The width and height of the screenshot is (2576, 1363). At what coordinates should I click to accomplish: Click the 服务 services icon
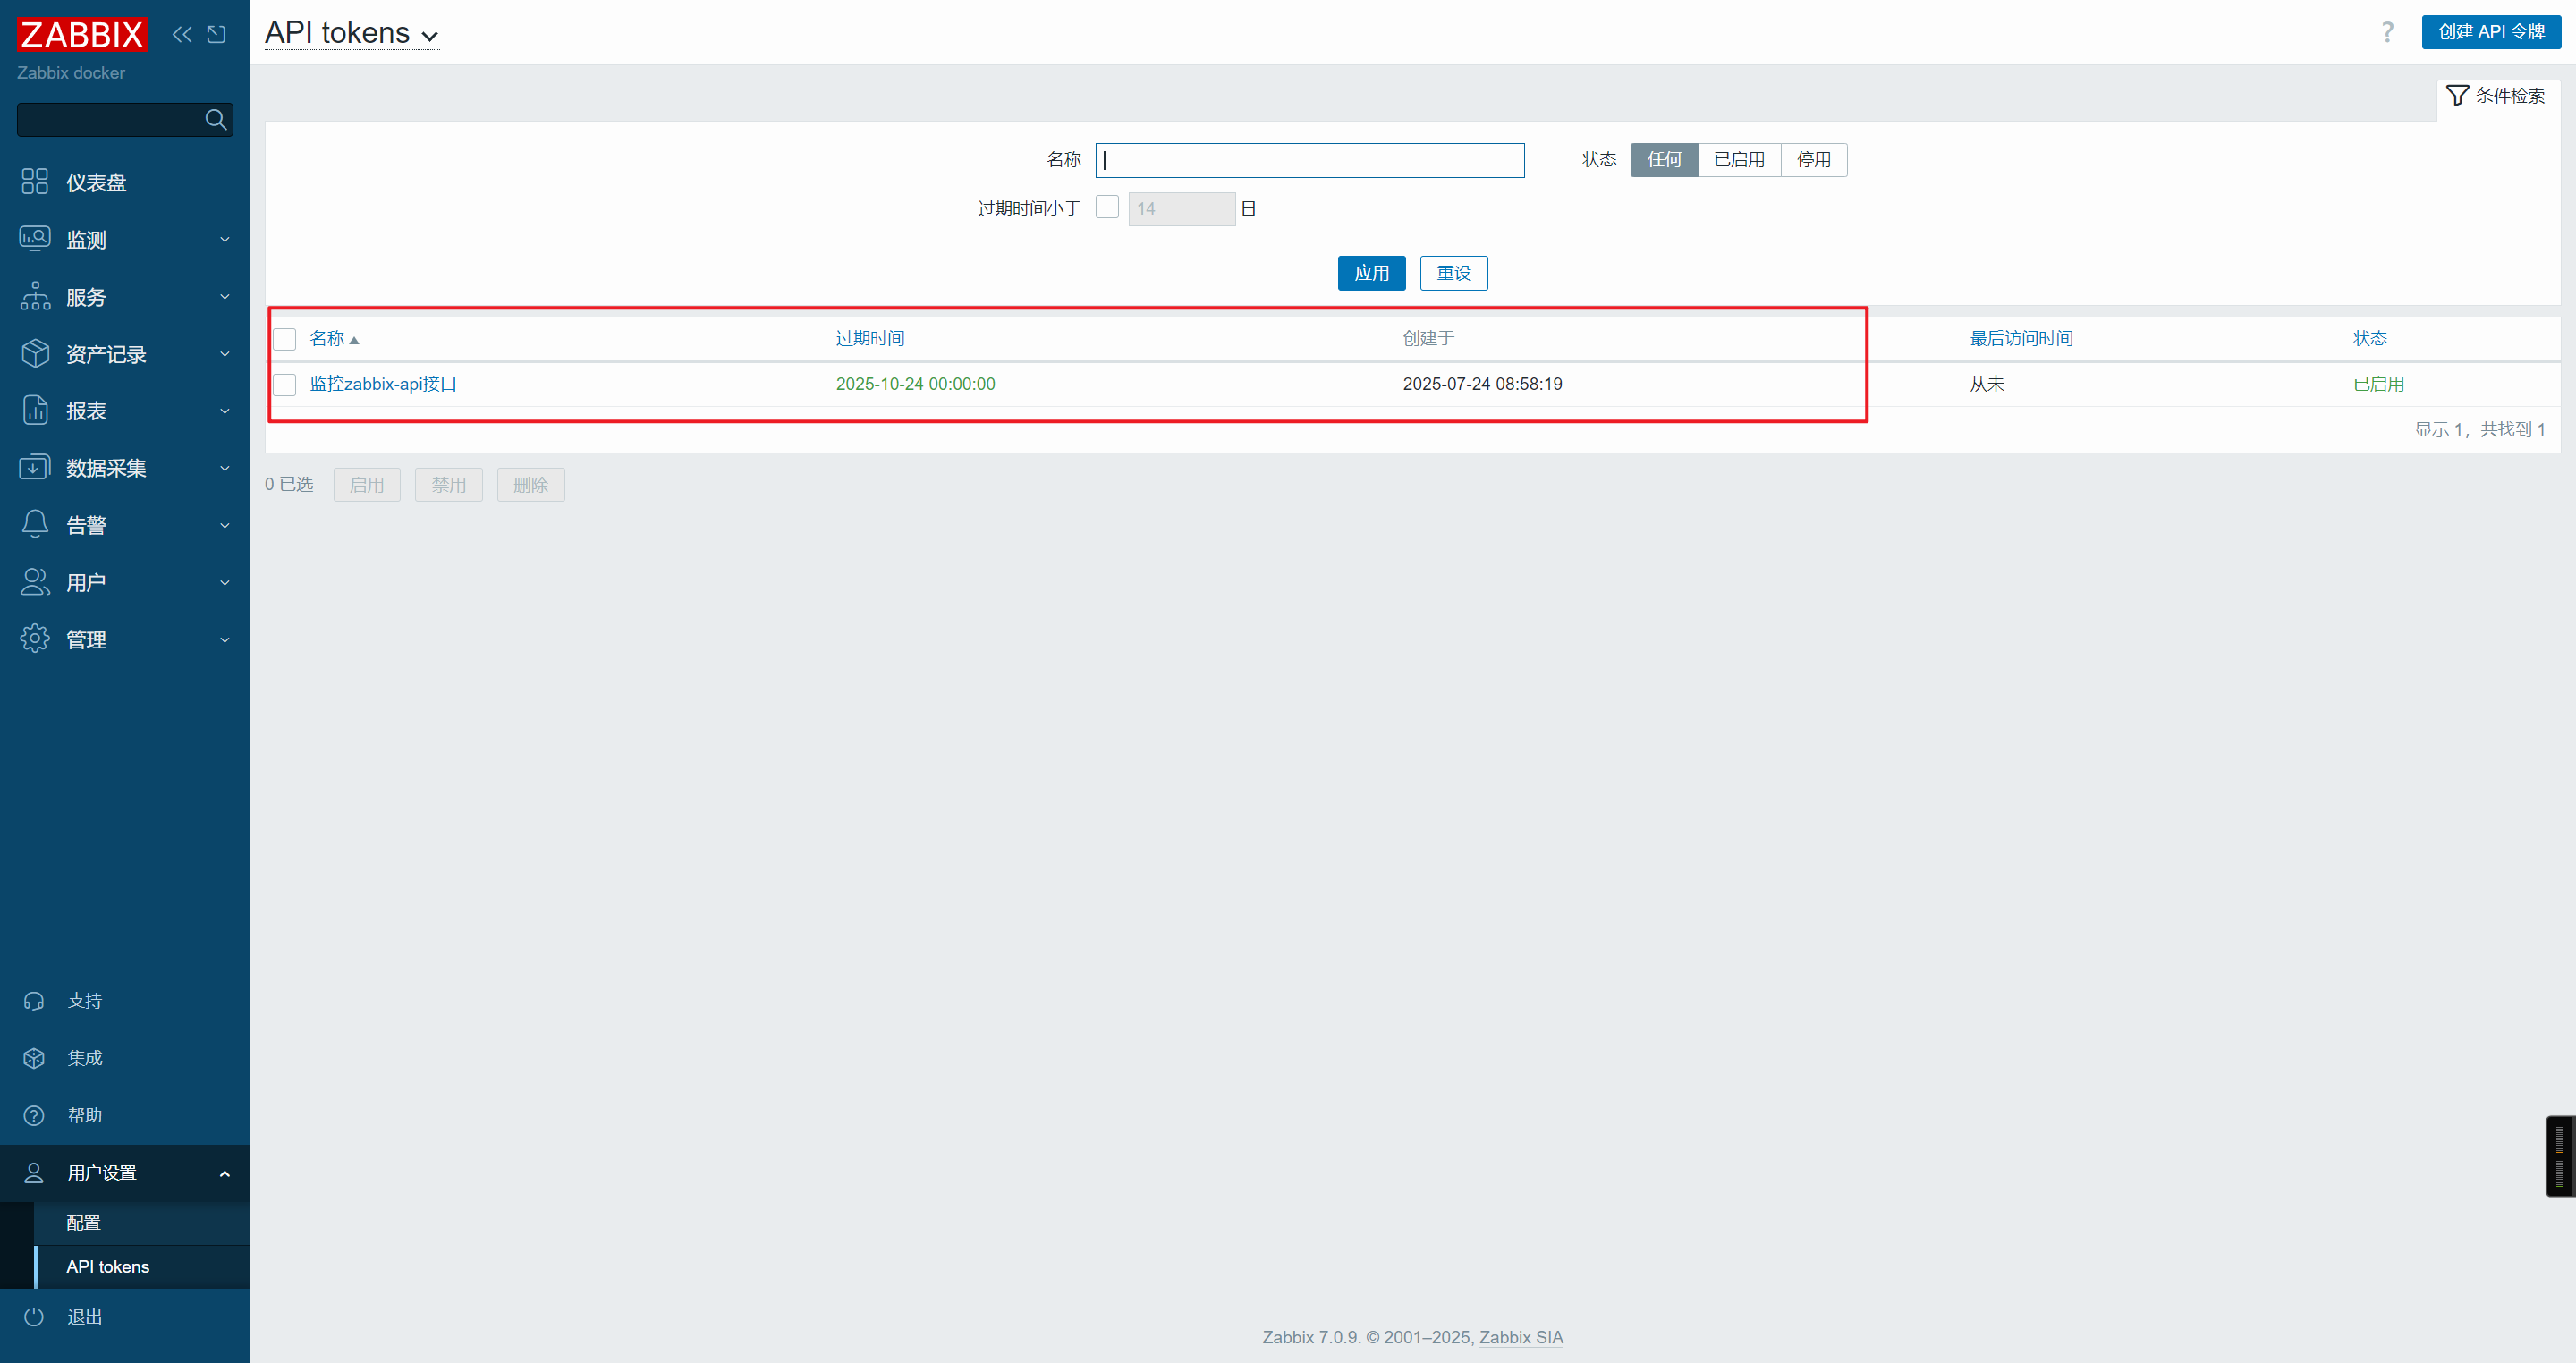pyautogui.click(x=35, y=296)
